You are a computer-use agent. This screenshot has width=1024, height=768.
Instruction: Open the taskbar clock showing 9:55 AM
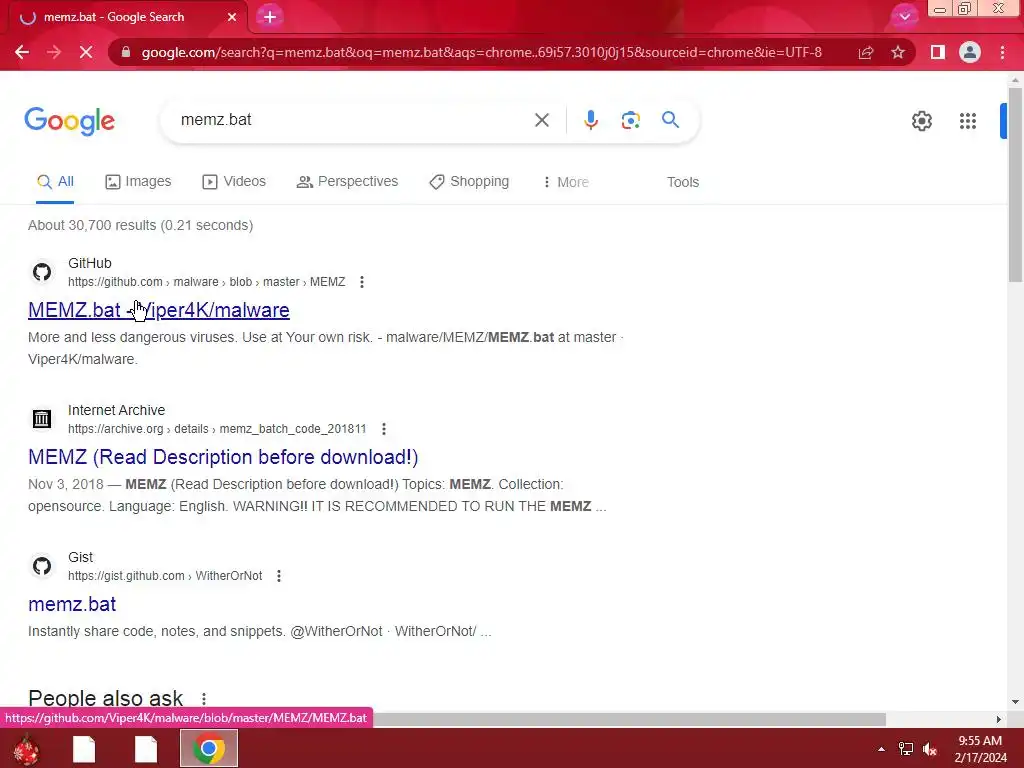[980, 749]
